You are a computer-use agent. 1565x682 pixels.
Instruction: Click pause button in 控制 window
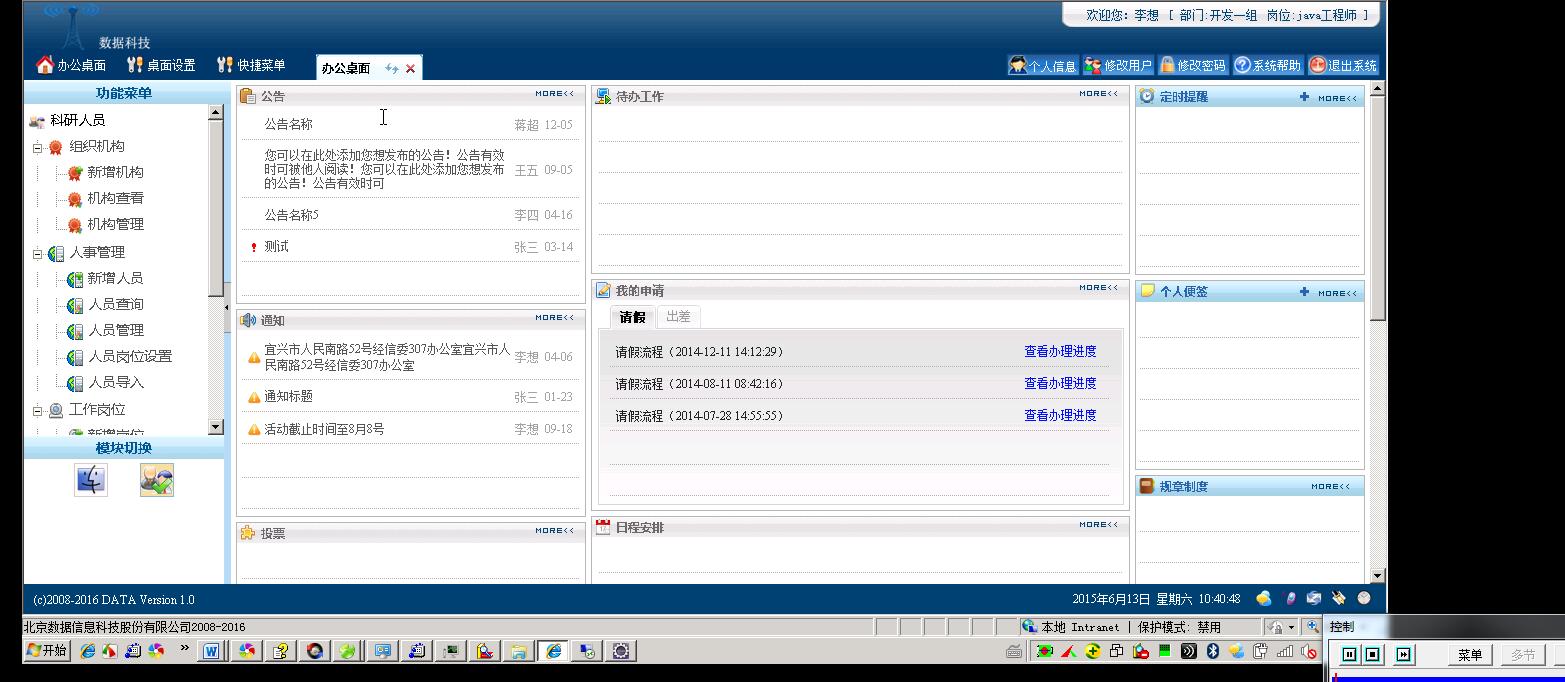tap(1349, 655)
